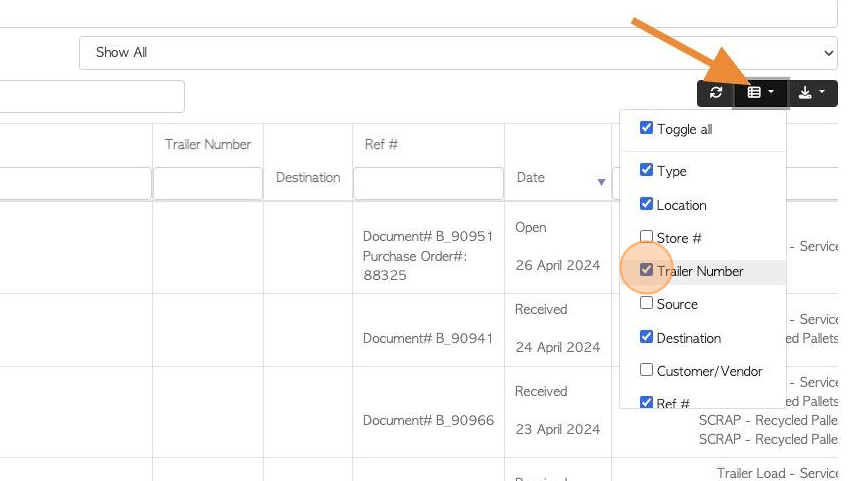Click the '26 April 2024' date
860x481 pixels.
click(558, 265)
